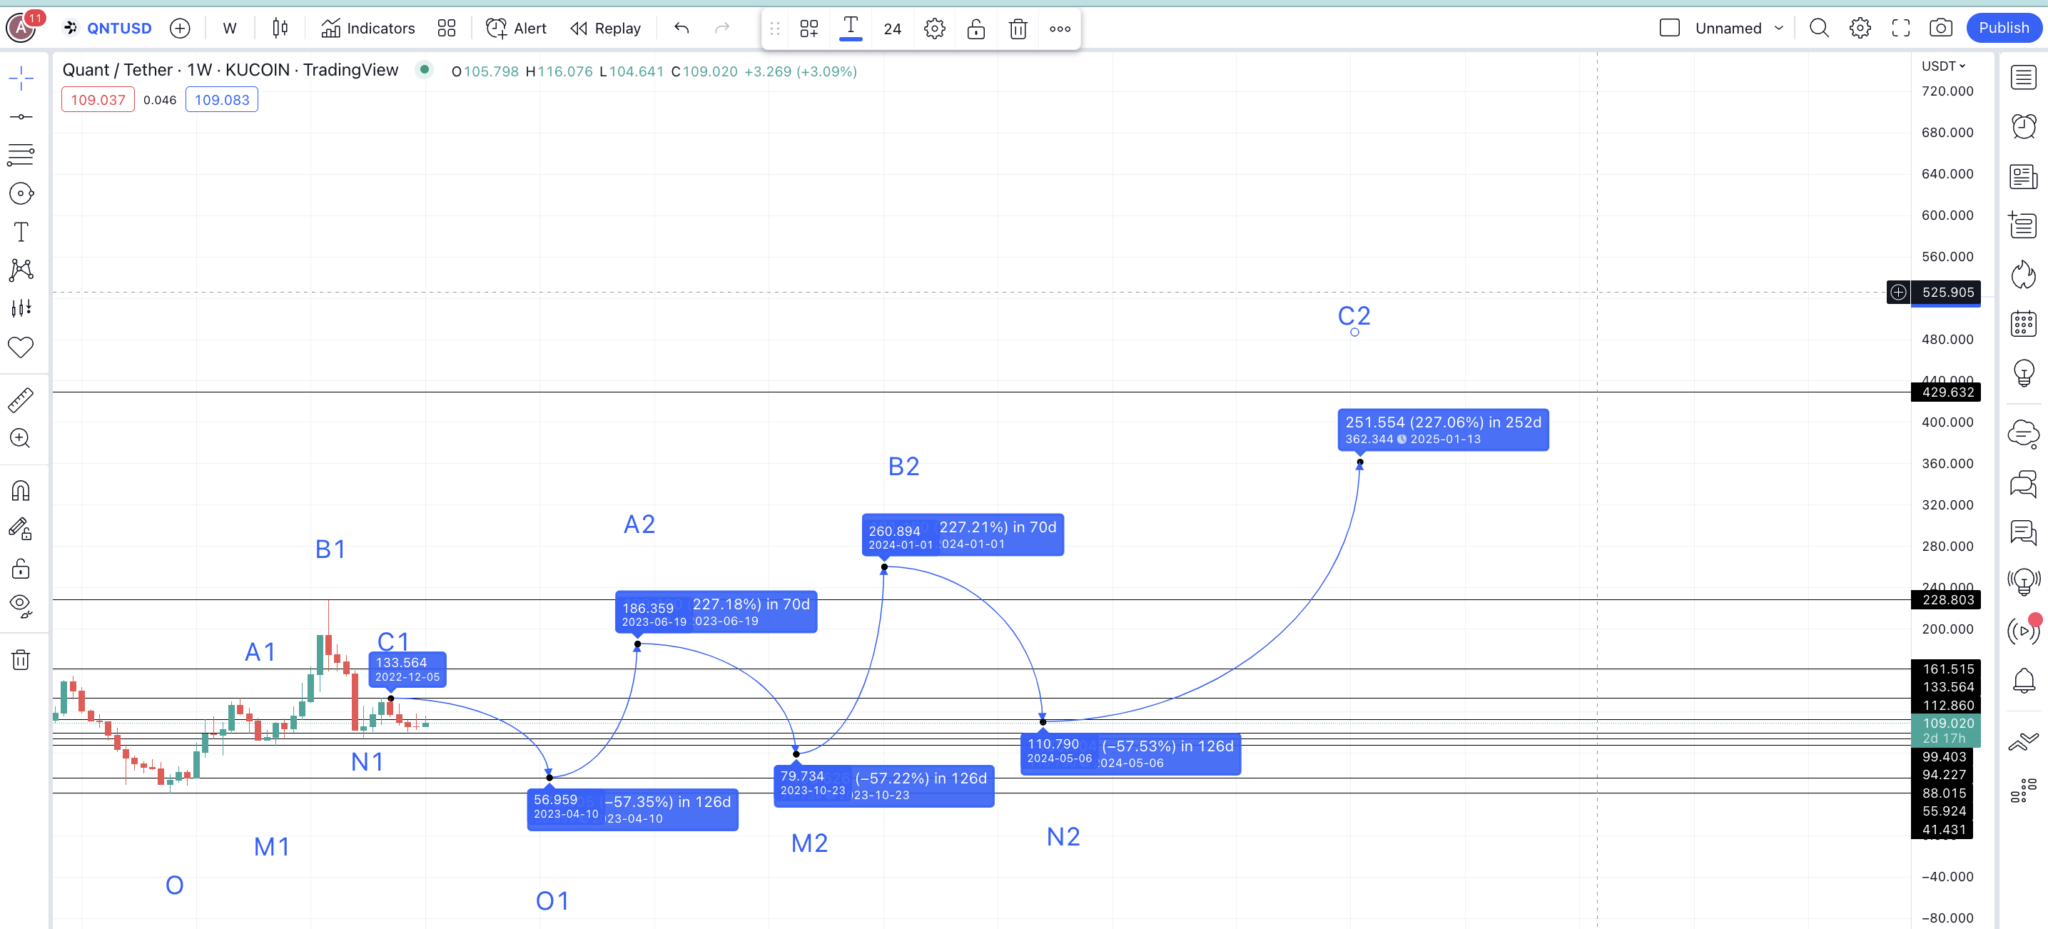
Task: Open the USDT currency dropdown
Action: pos(1943,66)
